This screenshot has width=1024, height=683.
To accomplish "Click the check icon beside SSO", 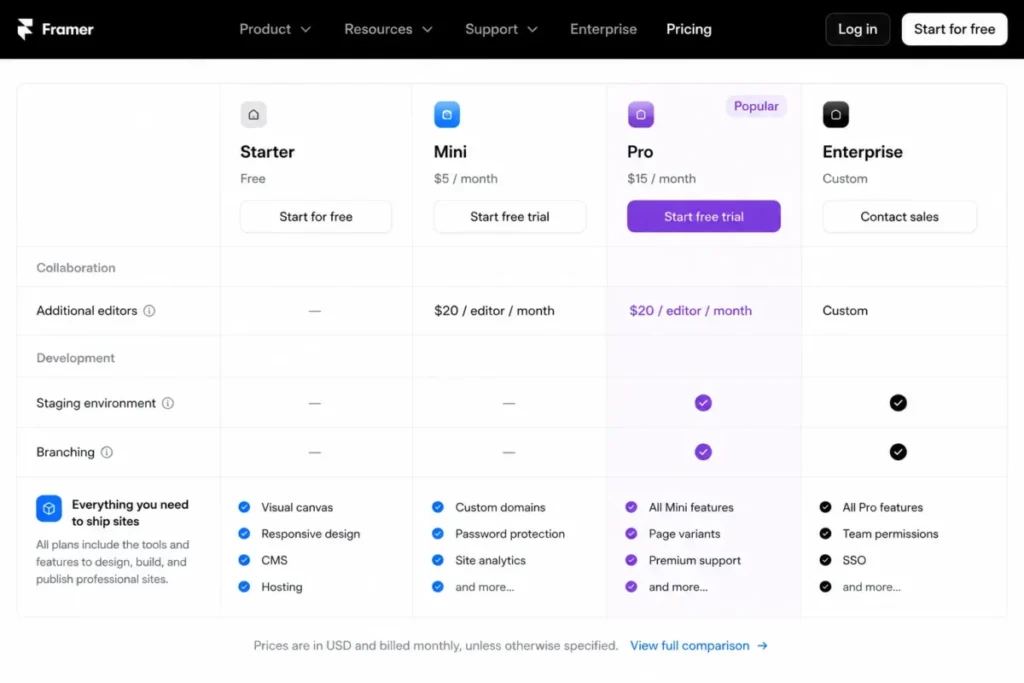I will pos(825,560).
